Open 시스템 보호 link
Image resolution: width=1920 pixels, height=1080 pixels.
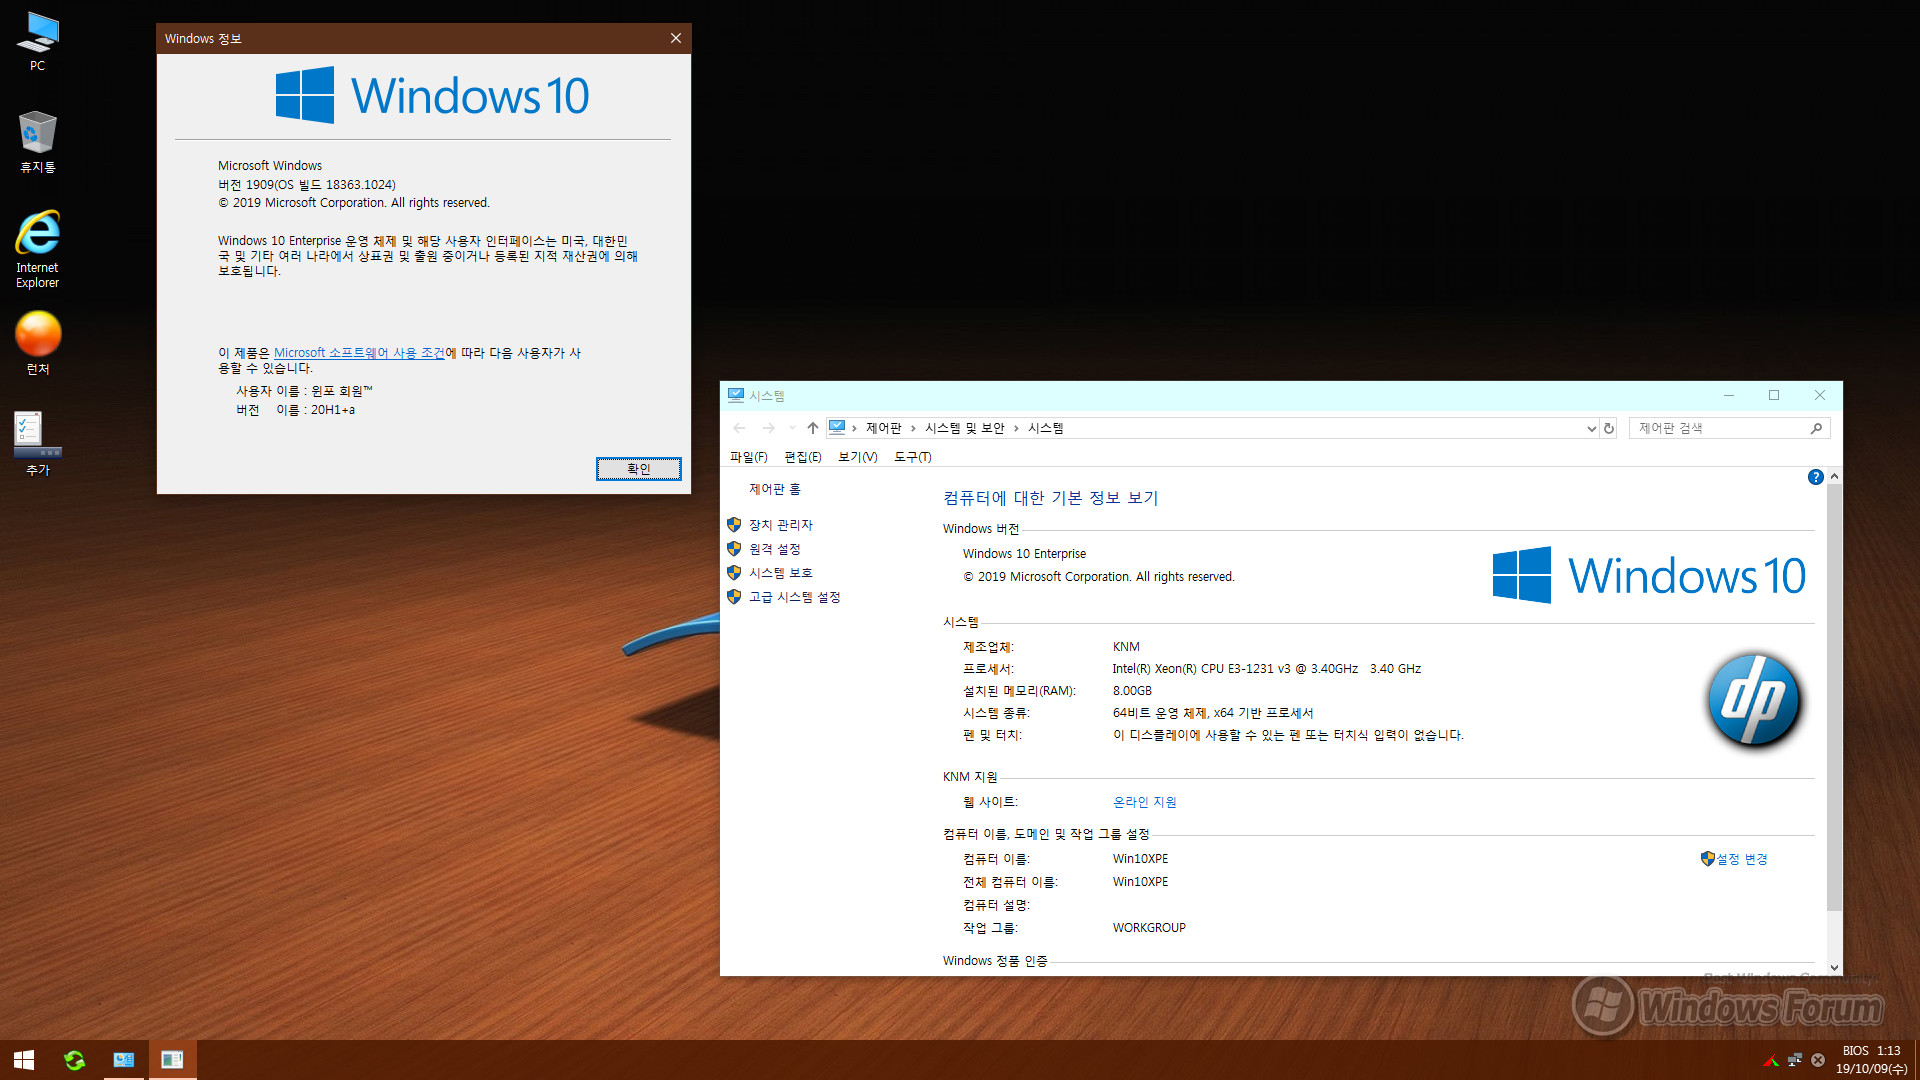click(x=780, y=573)
